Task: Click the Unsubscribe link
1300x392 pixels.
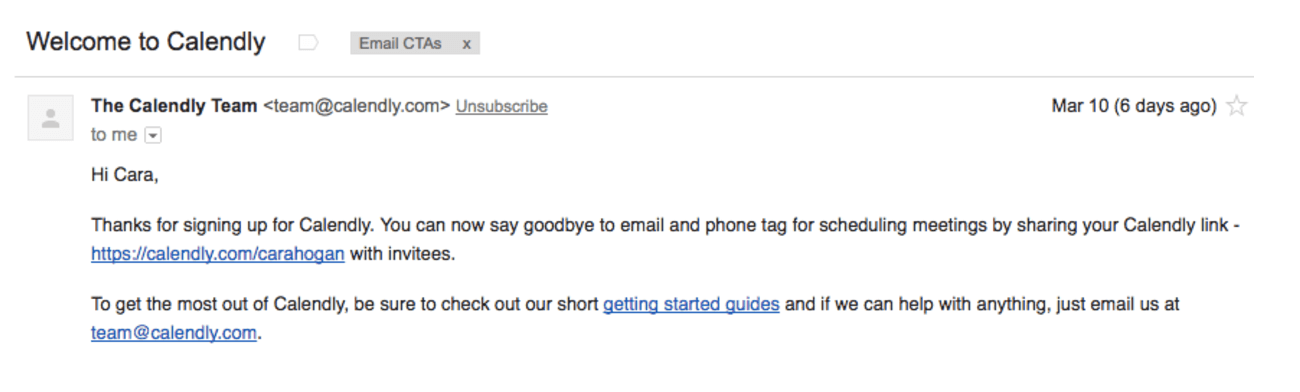Action: click(501, 107)
